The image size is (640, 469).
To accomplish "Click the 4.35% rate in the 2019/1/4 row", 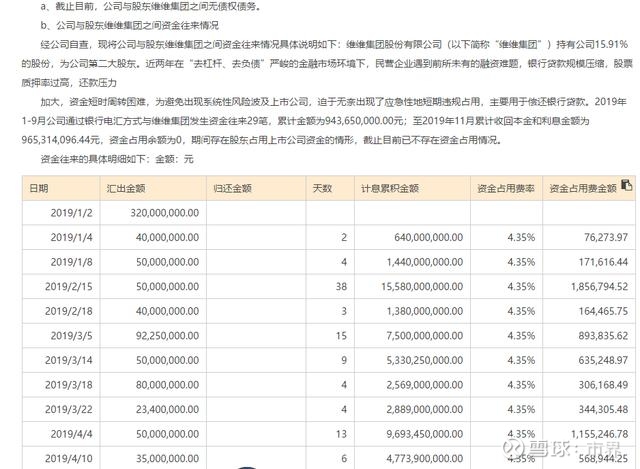I will coord(521,237).
